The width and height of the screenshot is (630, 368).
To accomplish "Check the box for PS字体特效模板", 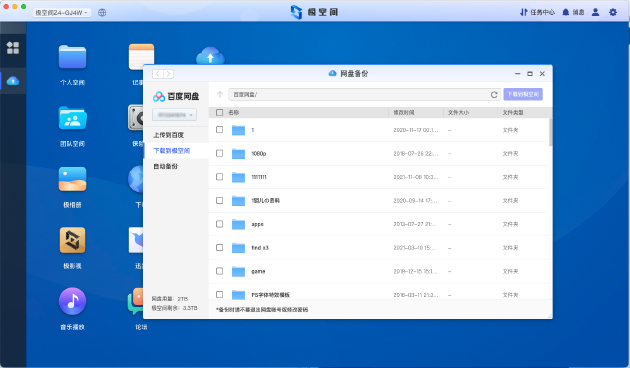I will [219, 294].
